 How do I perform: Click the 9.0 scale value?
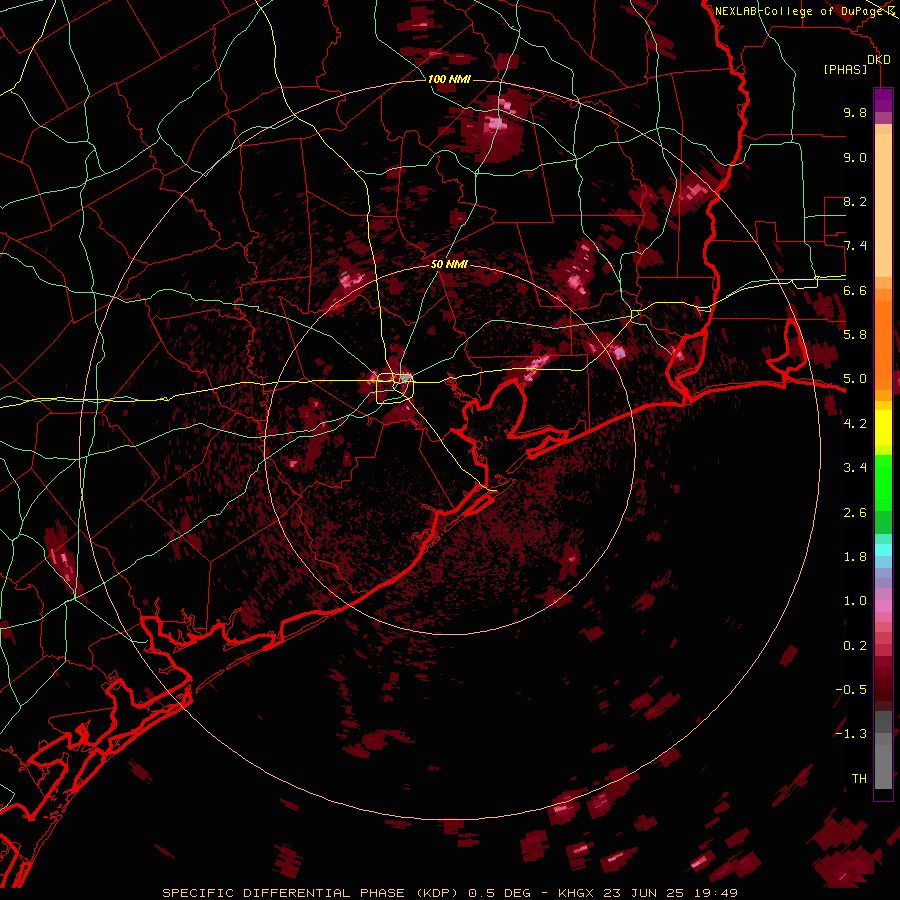click(855, 157)
